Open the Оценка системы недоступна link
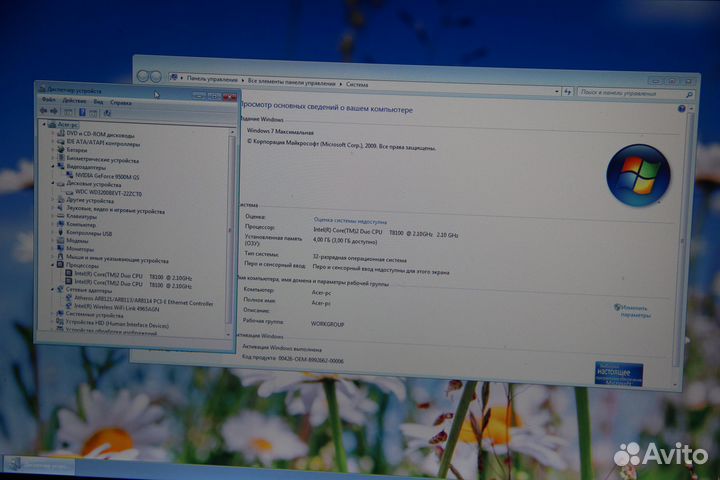The height and width of the screenshot is (480, 720). click(x=350, y=221)
